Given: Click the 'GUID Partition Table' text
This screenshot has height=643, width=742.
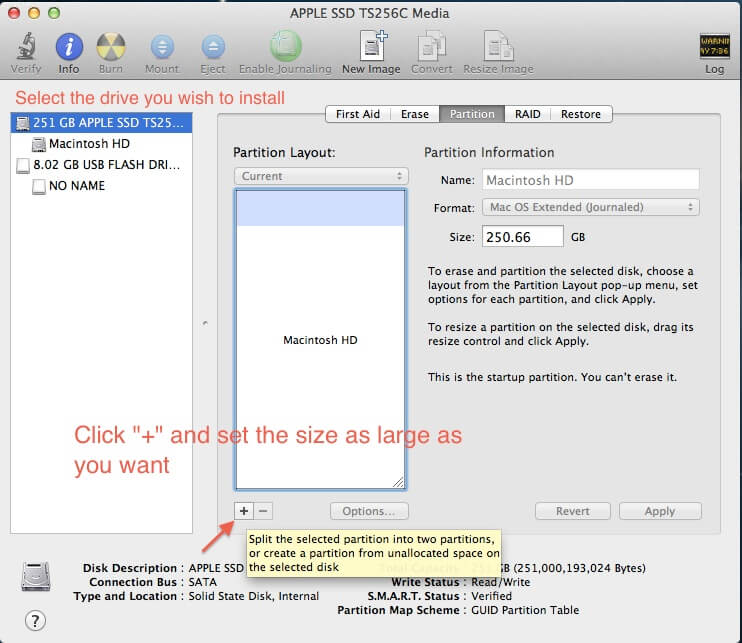Looking at the screenshot, I should pyautogui.click(x=525, y=610).
